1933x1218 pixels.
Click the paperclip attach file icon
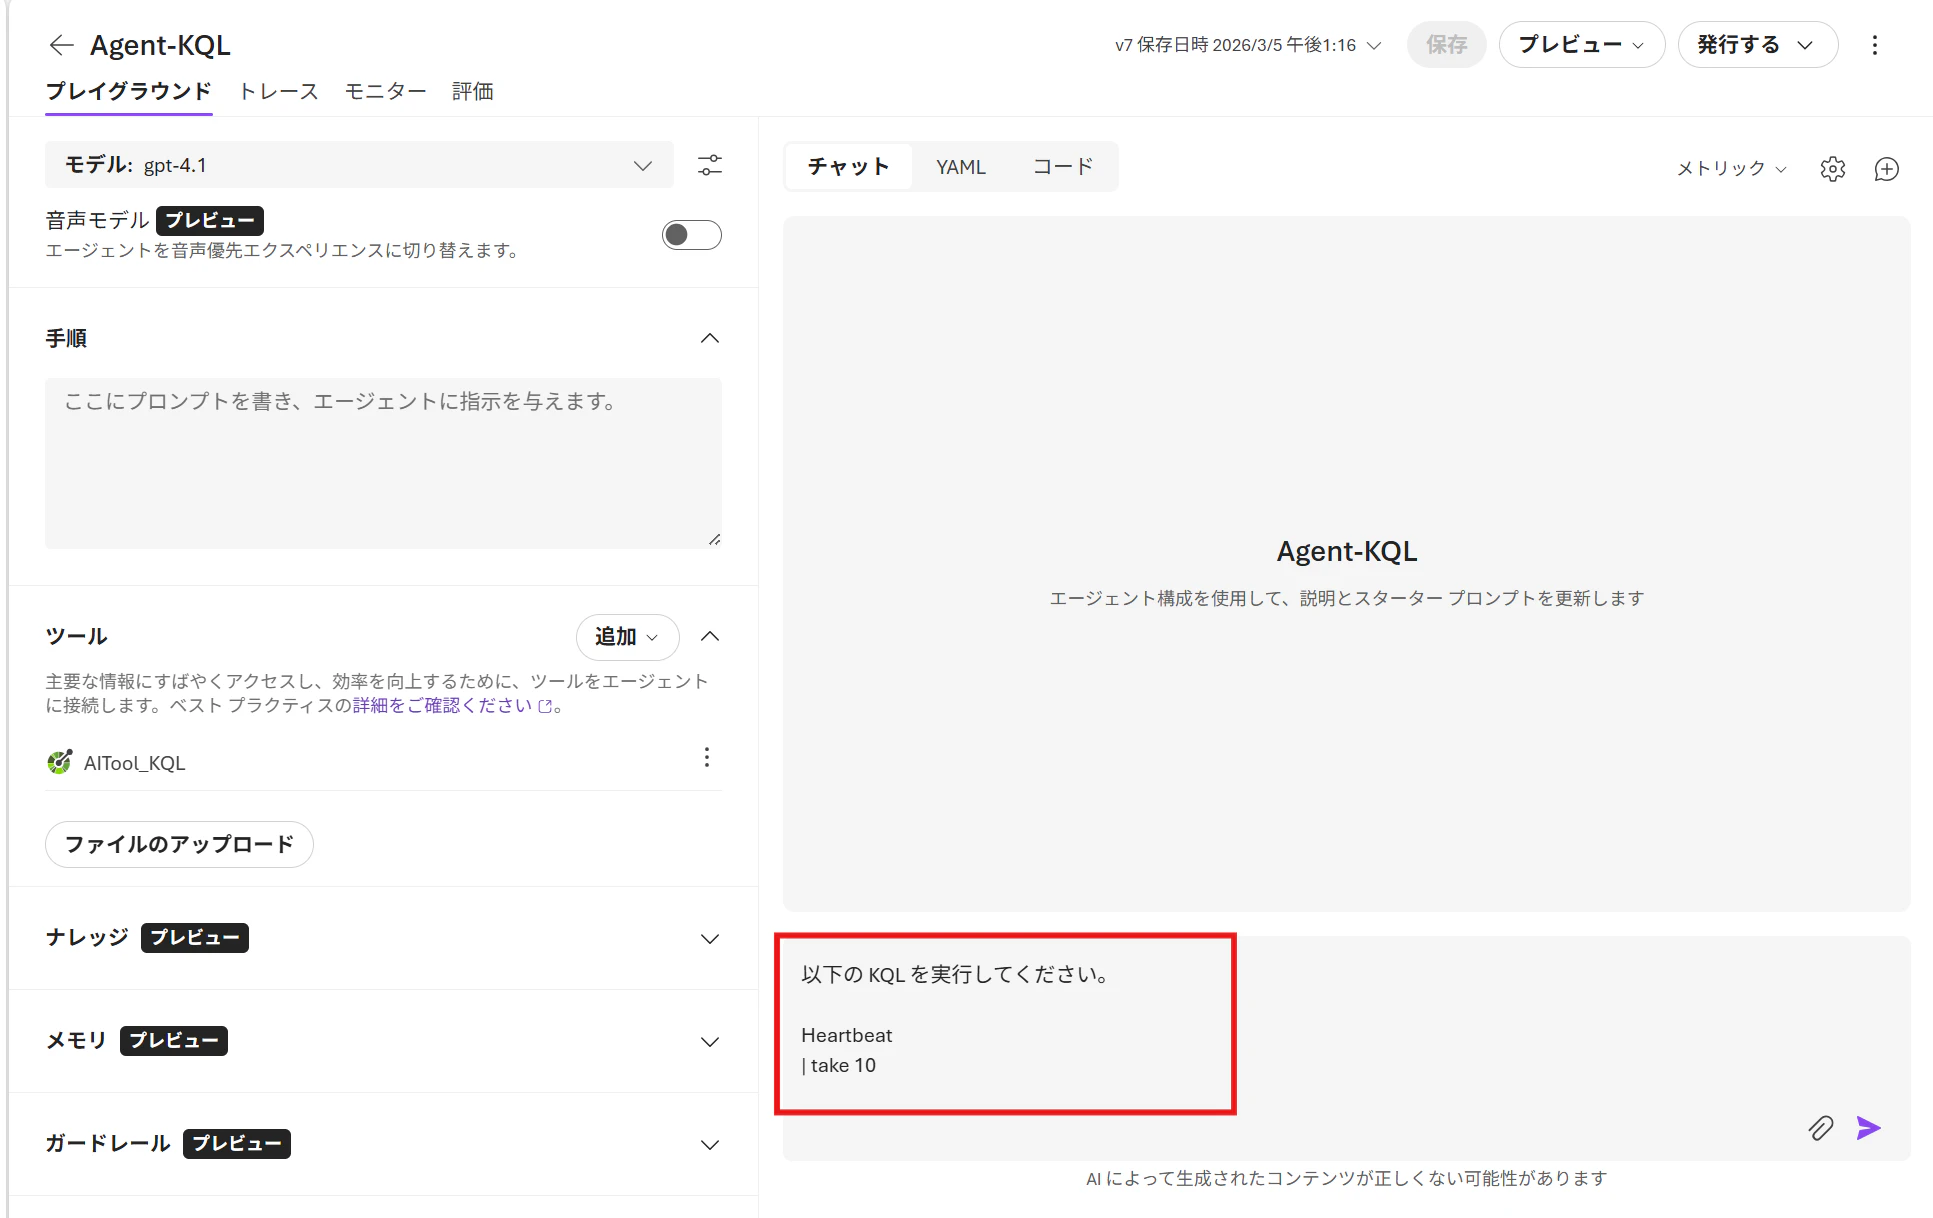(x=1820, y=1128)
